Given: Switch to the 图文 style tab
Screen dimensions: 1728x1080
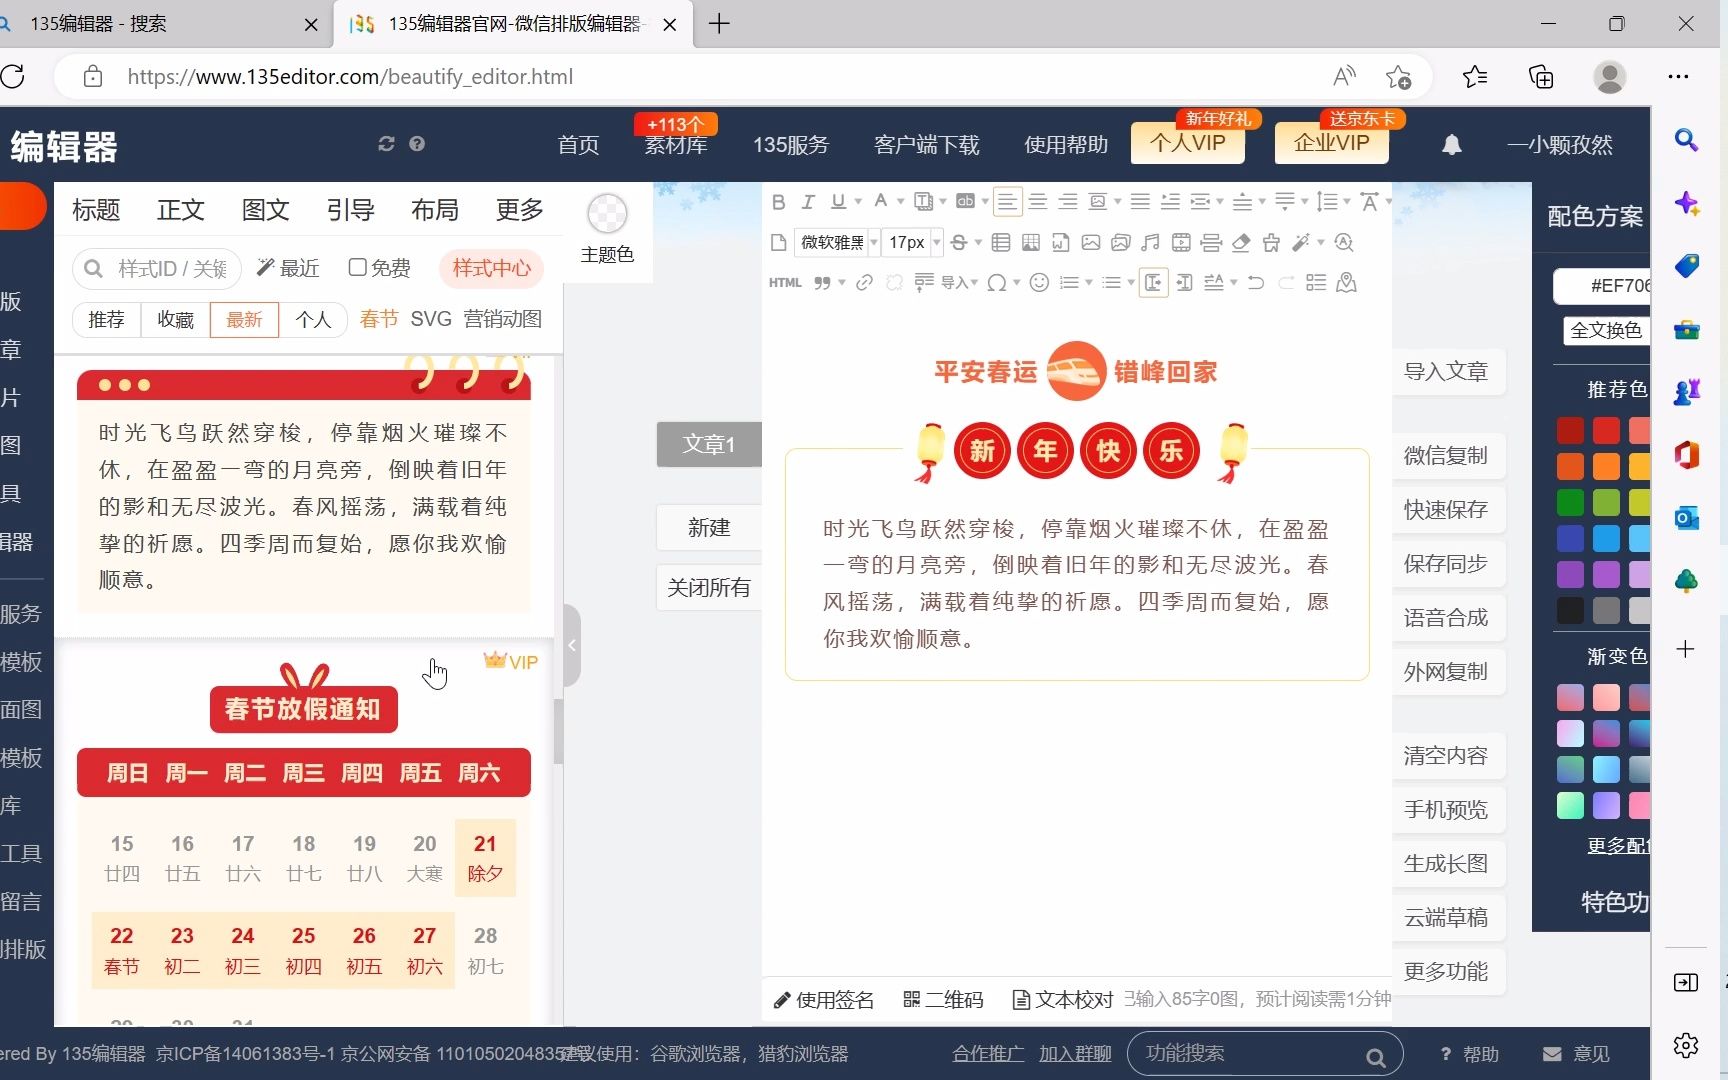Looking at the screenshot, I should tap(265, 210).
